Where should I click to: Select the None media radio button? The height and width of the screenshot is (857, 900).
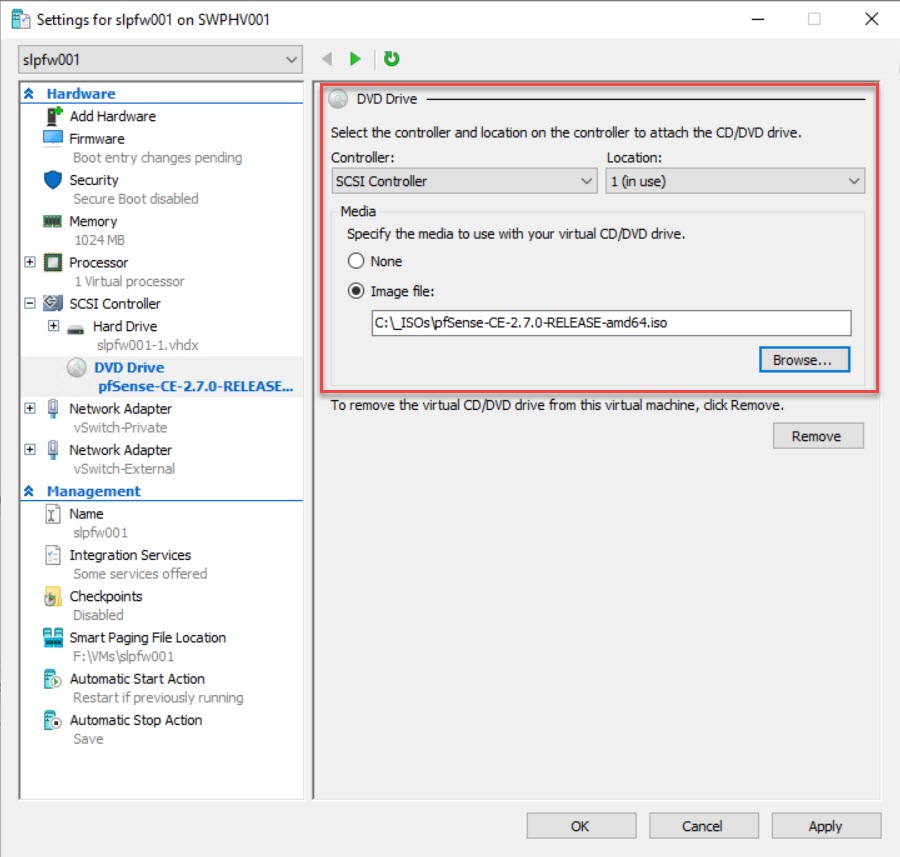pyautogui.click(x=356, y=261)
